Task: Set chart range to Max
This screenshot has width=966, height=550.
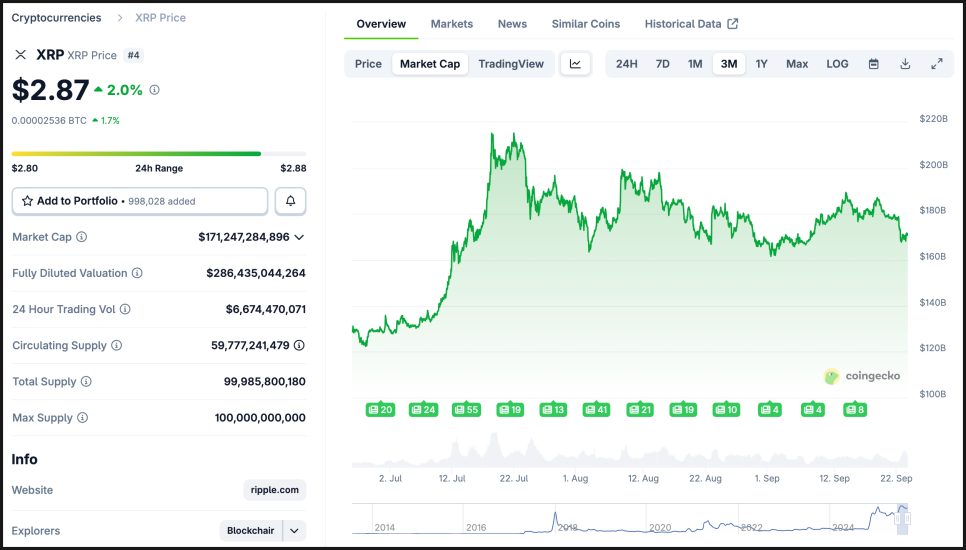Action: click(x=797, y=63)
